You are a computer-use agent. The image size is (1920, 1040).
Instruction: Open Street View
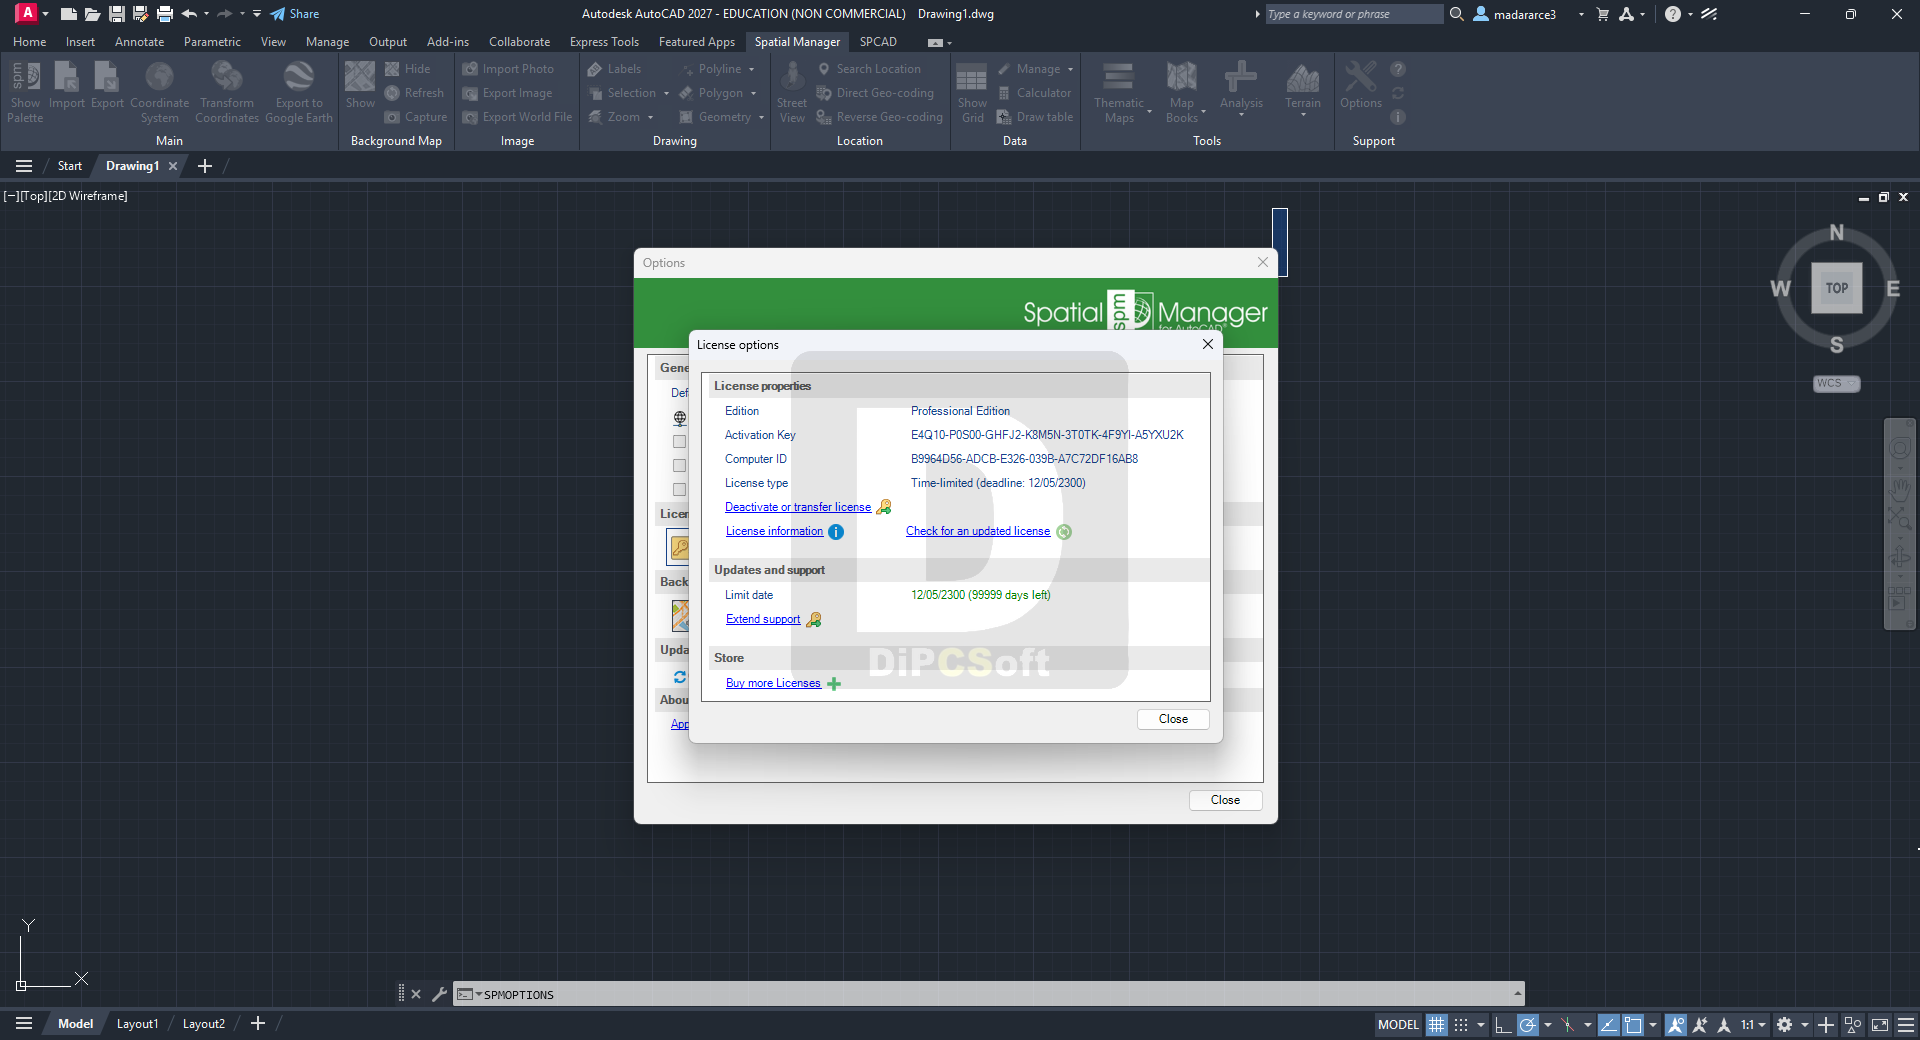tap(792, 92)
